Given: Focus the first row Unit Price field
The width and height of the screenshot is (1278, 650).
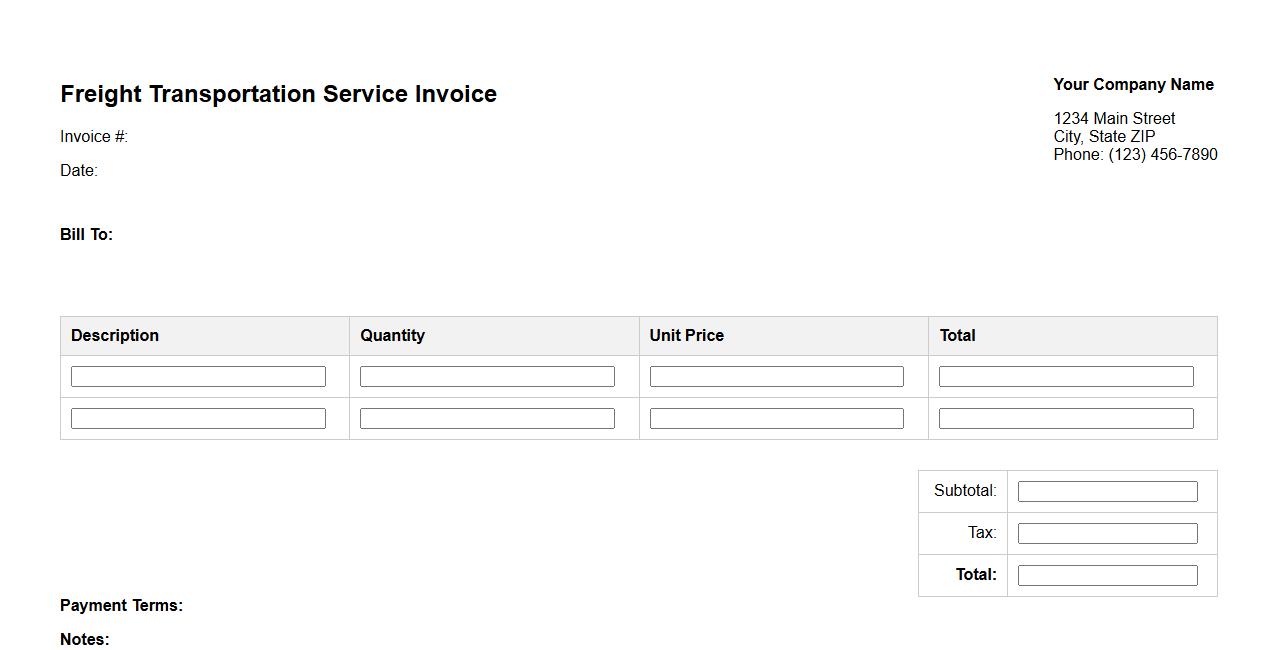Looking at the screenshot, I should click(x=776, y=377).
